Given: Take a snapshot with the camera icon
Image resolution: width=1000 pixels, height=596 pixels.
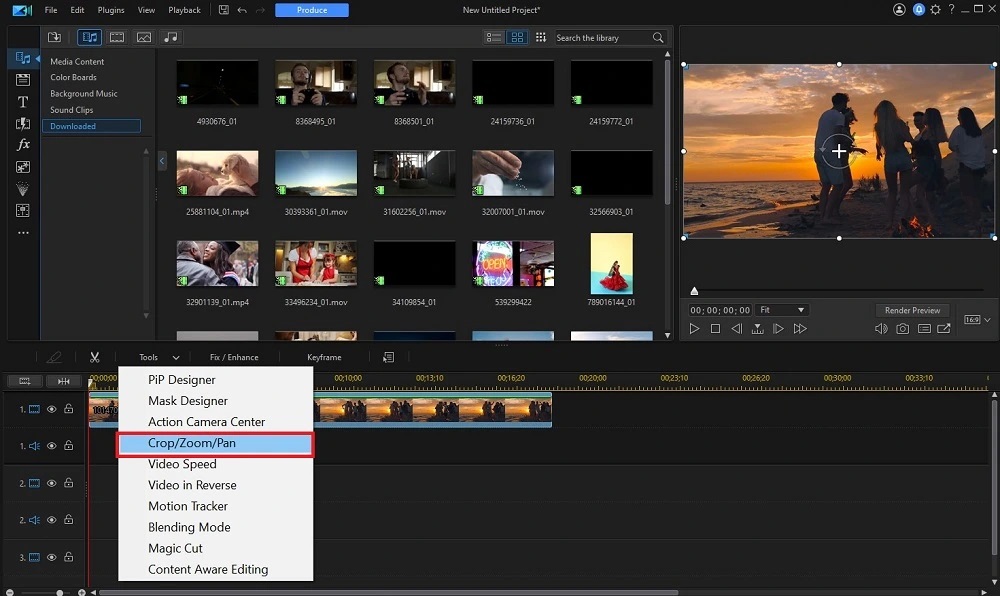Looking at the screenshot, I should point(903,329).
